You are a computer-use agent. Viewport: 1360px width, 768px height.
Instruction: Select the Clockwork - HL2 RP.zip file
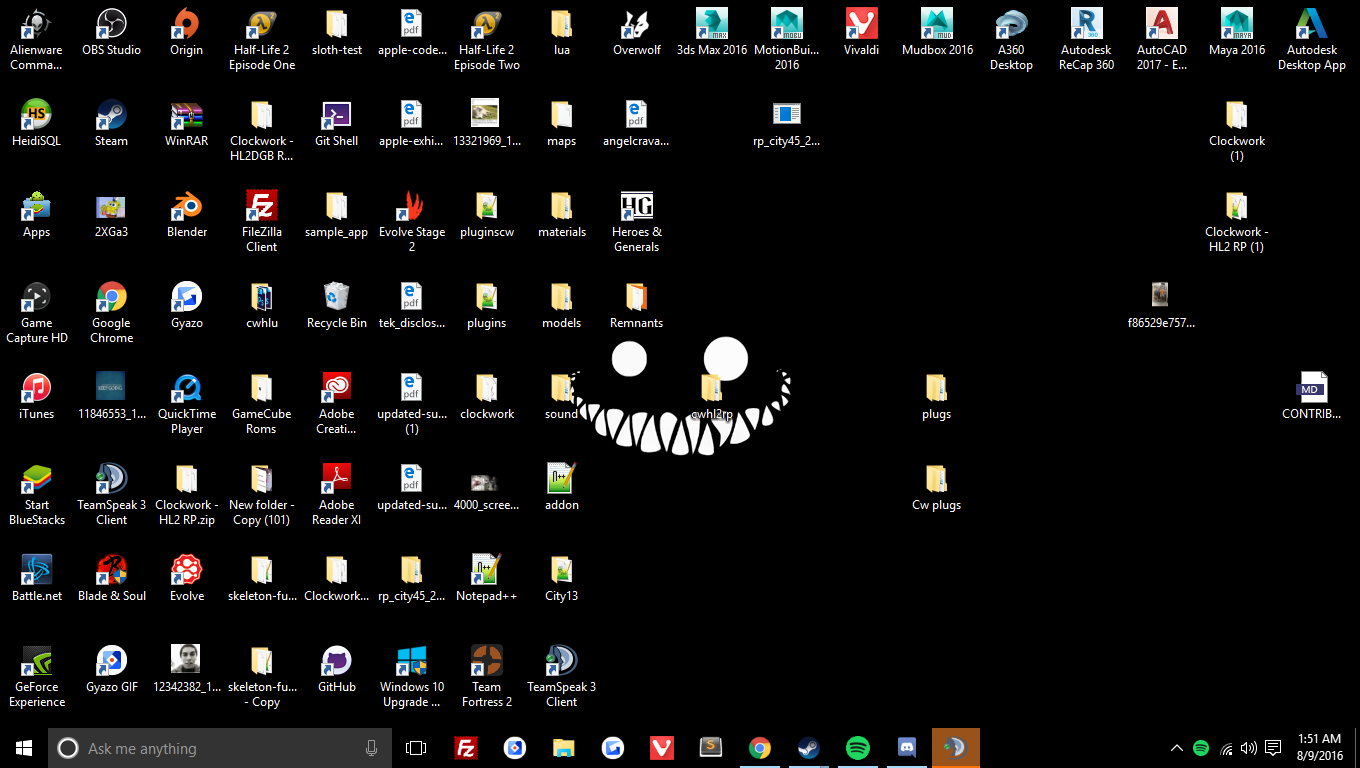pos(186,494)
